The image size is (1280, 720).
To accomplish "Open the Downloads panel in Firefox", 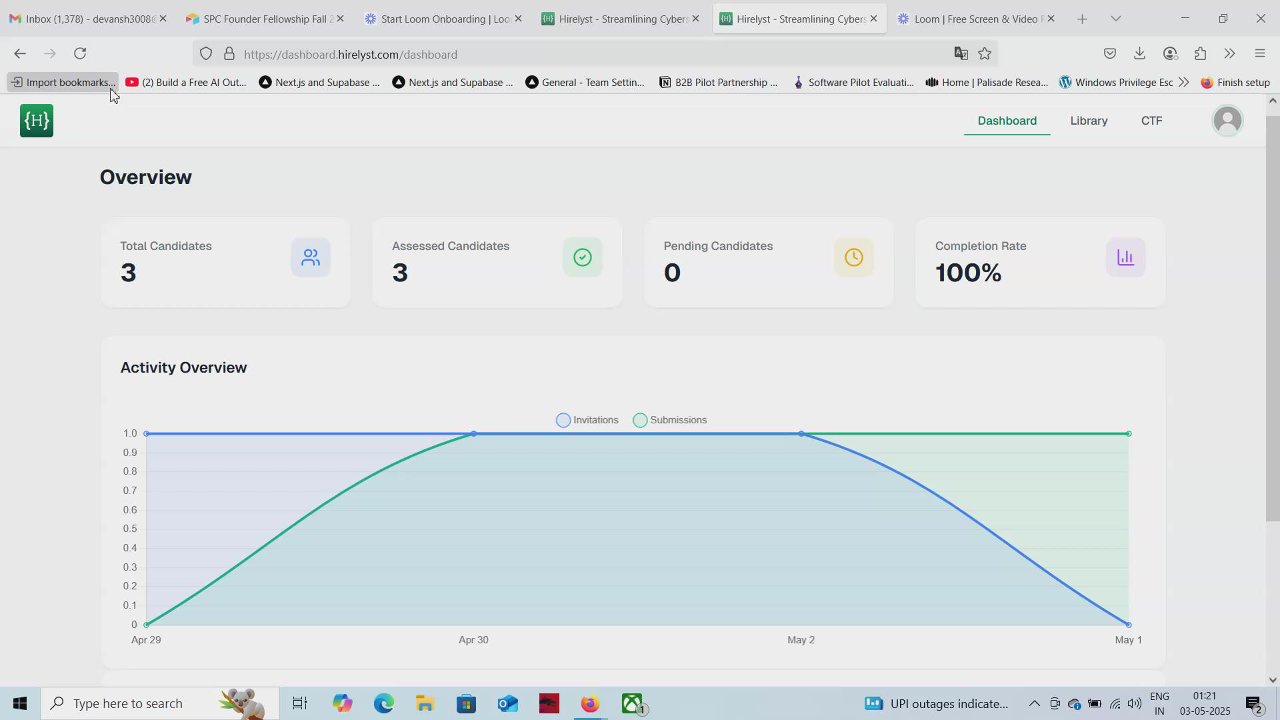I will pos(1139,54).
